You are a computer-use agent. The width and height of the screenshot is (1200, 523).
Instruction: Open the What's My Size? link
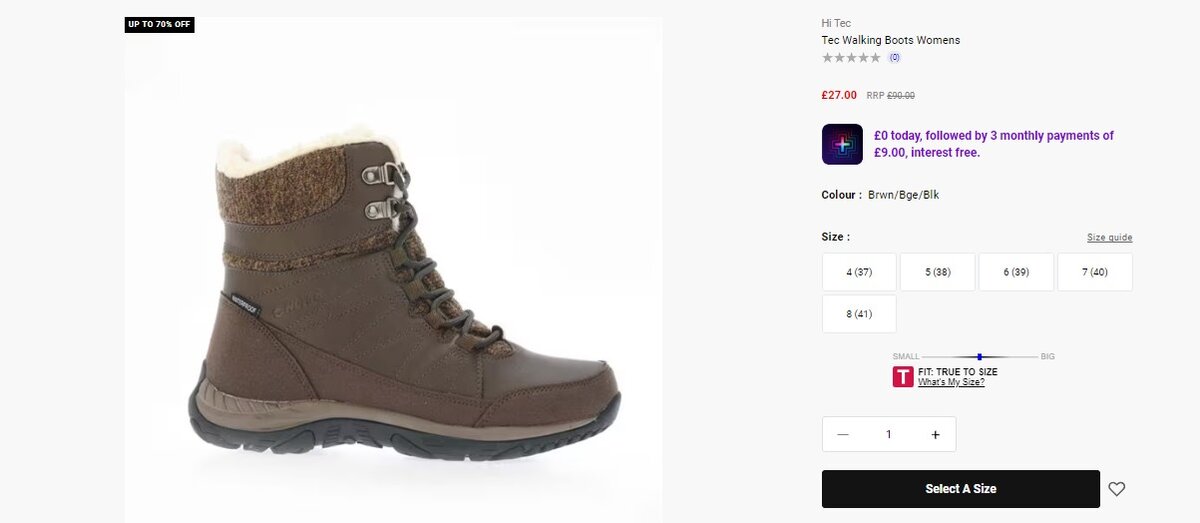click(951, 382)
